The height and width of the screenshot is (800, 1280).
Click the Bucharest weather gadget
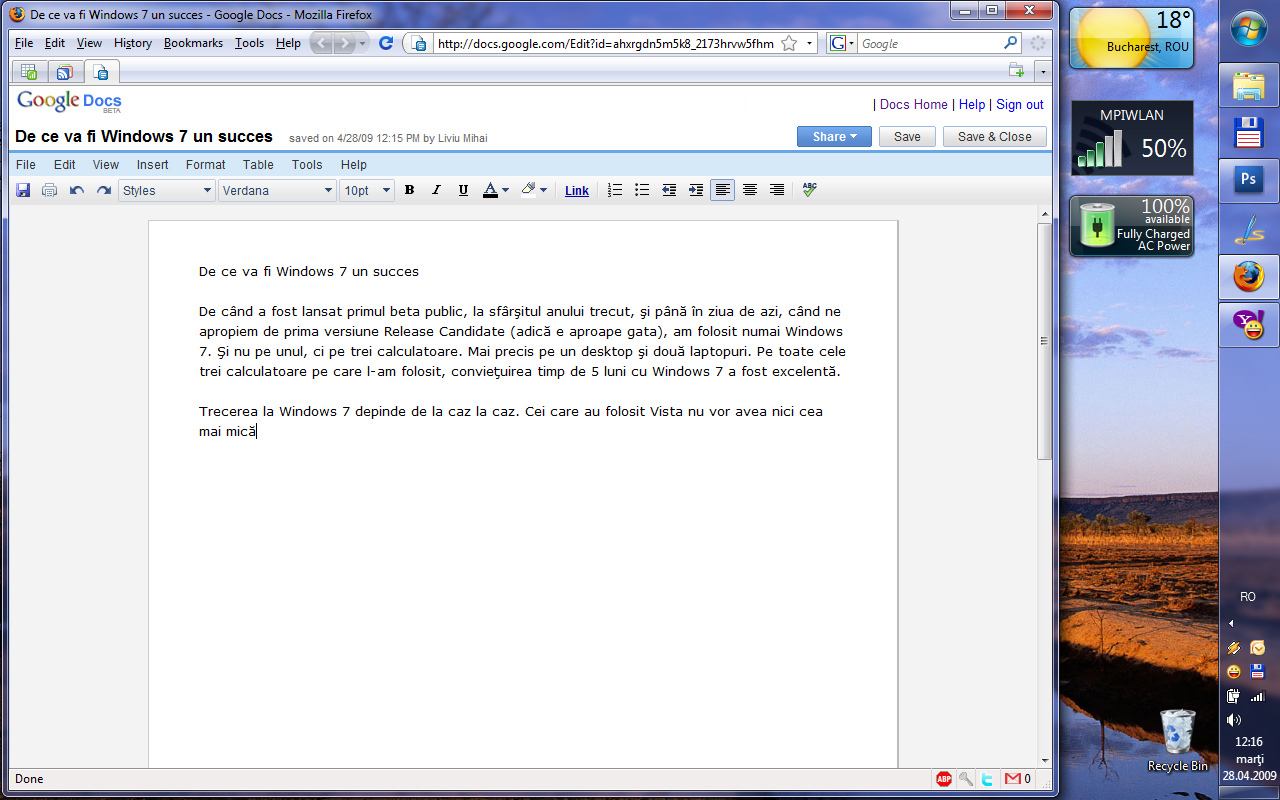tap(1131, 38)
